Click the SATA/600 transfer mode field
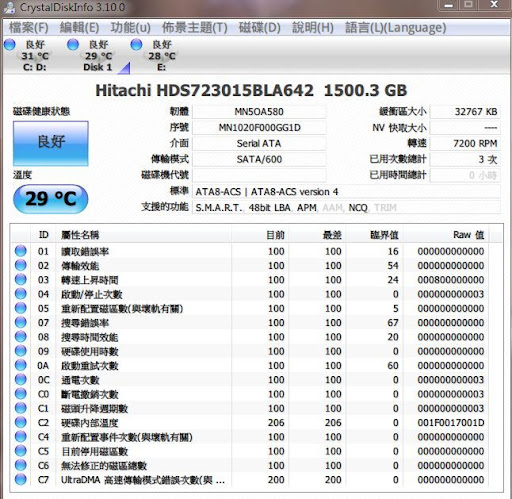 (x=259, y=159)
